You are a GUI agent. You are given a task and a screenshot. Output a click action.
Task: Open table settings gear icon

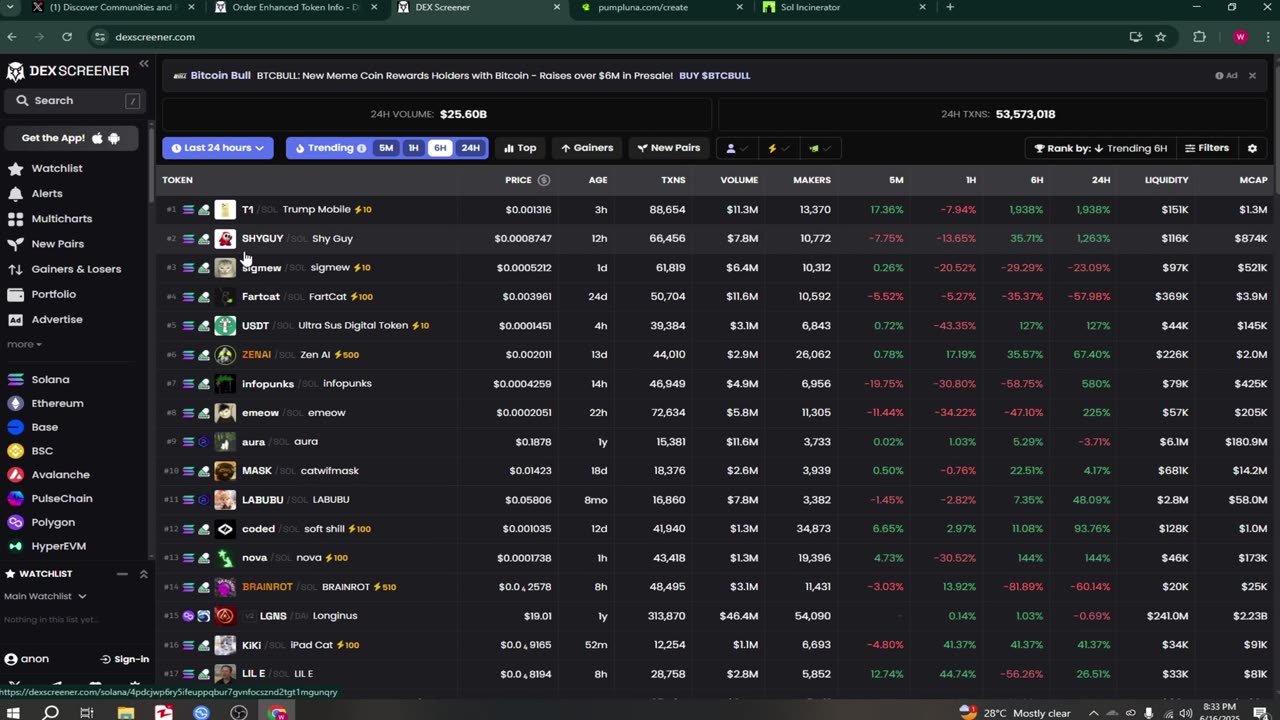tap(1252, 148)
